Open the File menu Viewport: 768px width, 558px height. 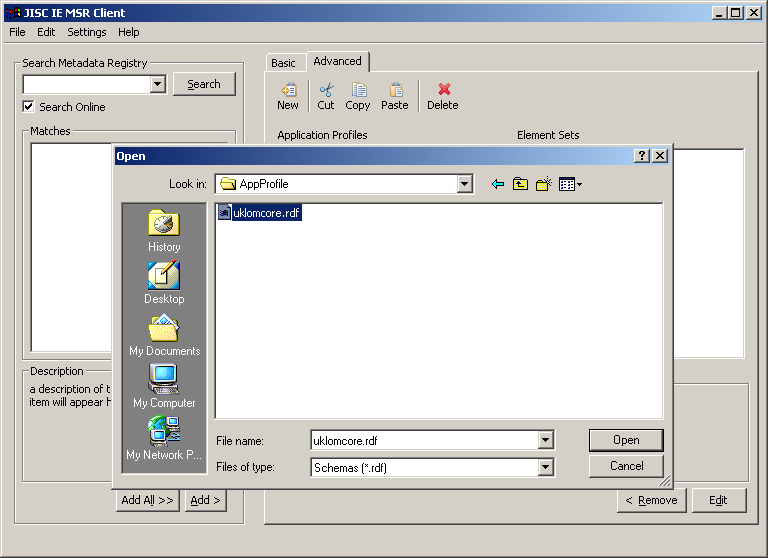coord(17,32)
